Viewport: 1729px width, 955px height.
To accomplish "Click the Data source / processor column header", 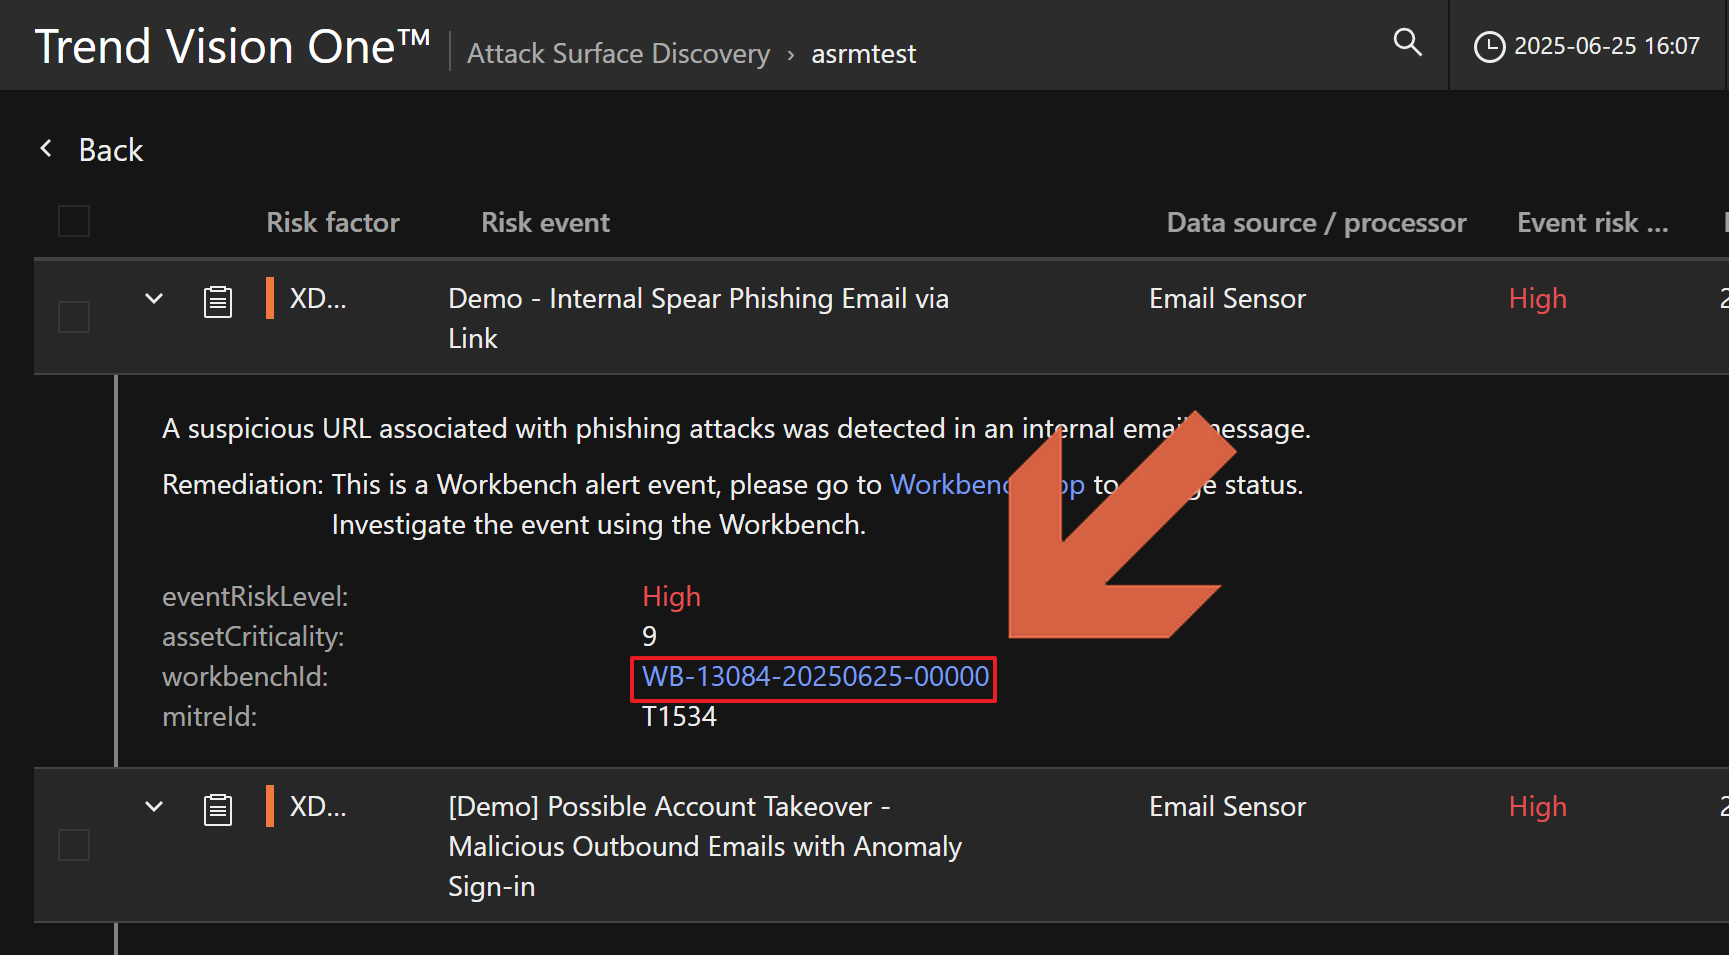I will (x=1316, y=222).
